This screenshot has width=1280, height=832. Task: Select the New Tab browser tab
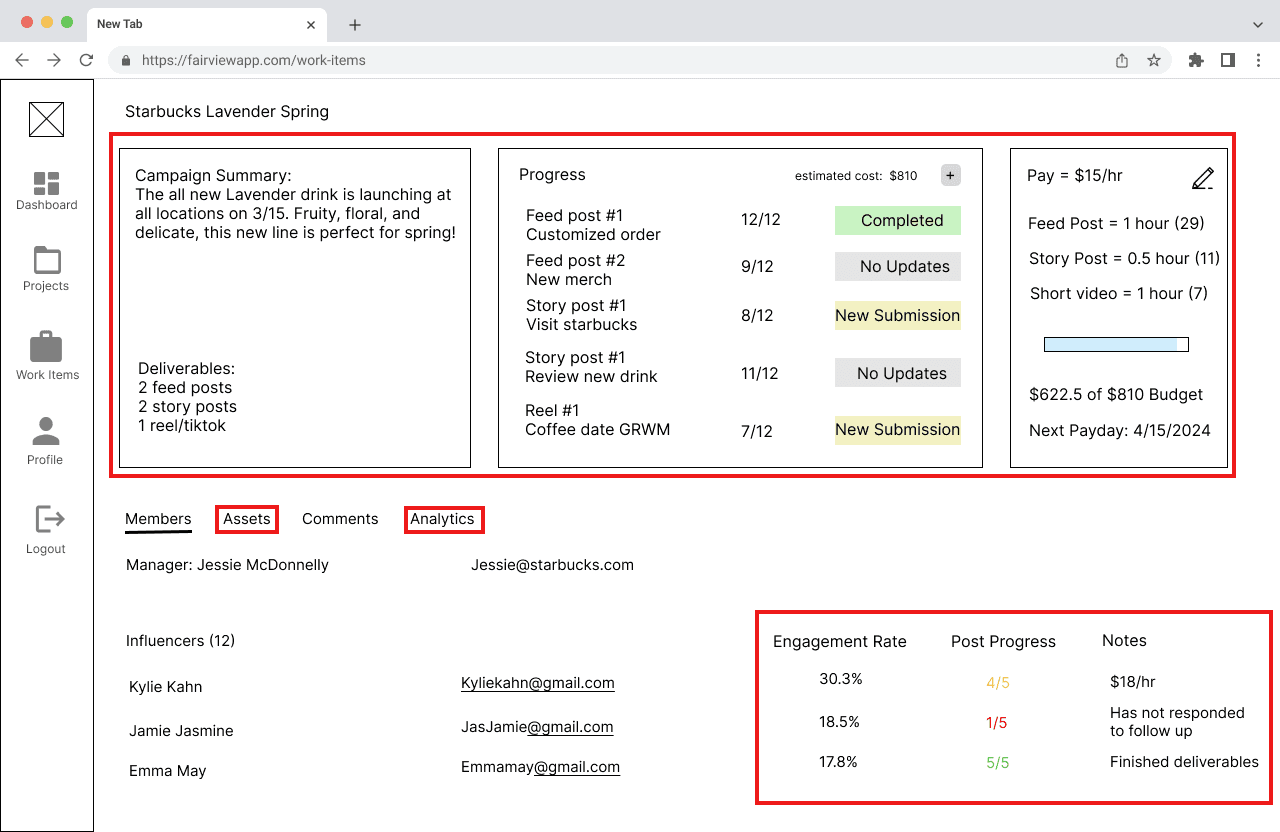[208, 24]
